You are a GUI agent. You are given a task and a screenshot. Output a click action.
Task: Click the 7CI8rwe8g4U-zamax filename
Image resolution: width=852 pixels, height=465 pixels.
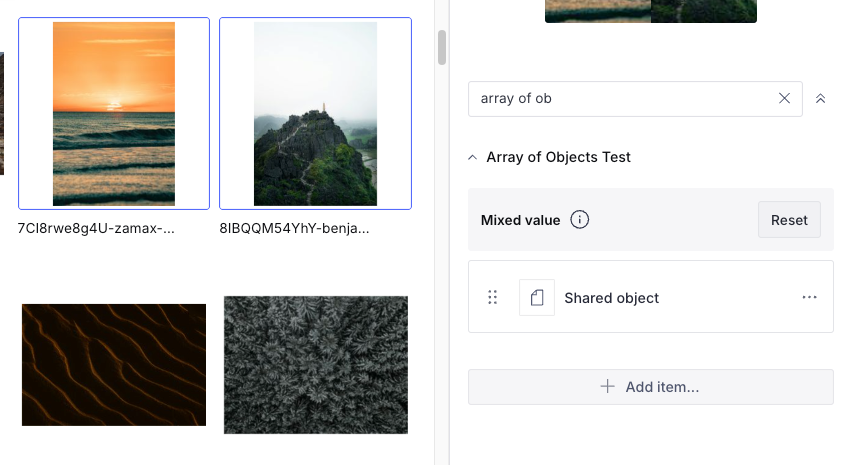point(96,228)
